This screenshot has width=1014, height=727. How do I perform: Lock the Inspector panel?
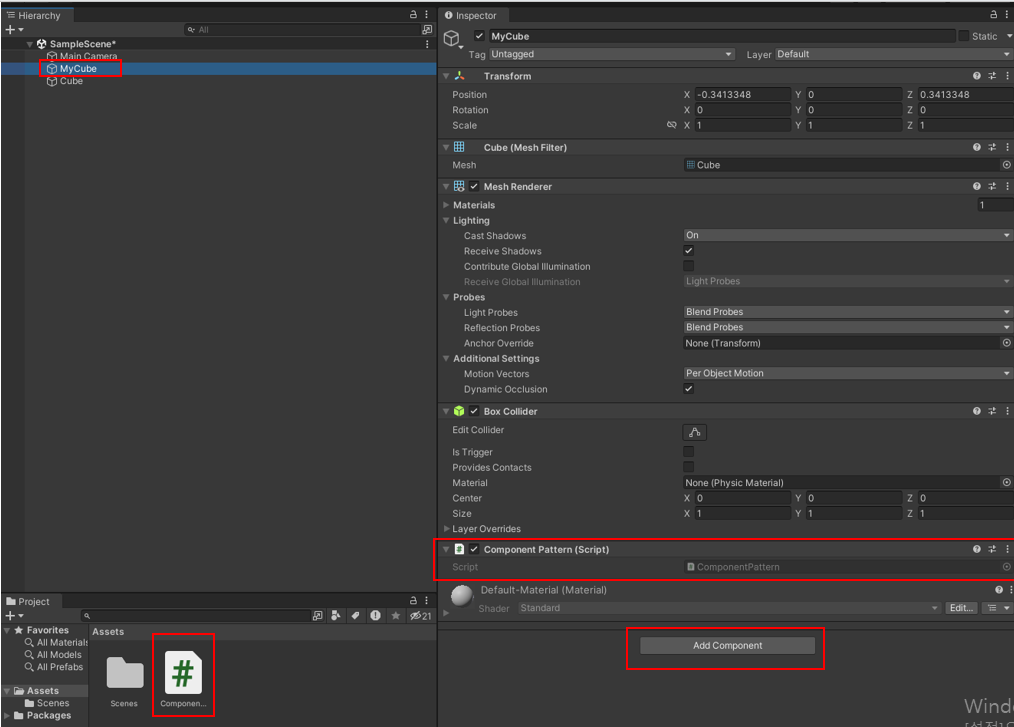coord(993,14)
